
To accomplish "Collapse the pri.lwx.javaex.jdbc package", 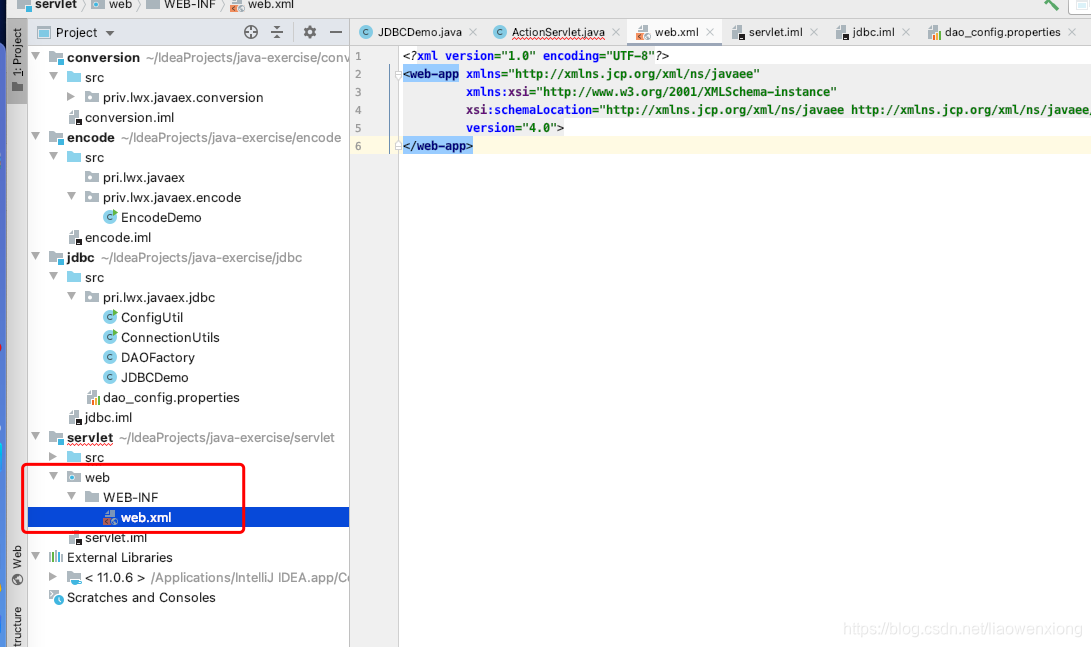I will 71,296.
